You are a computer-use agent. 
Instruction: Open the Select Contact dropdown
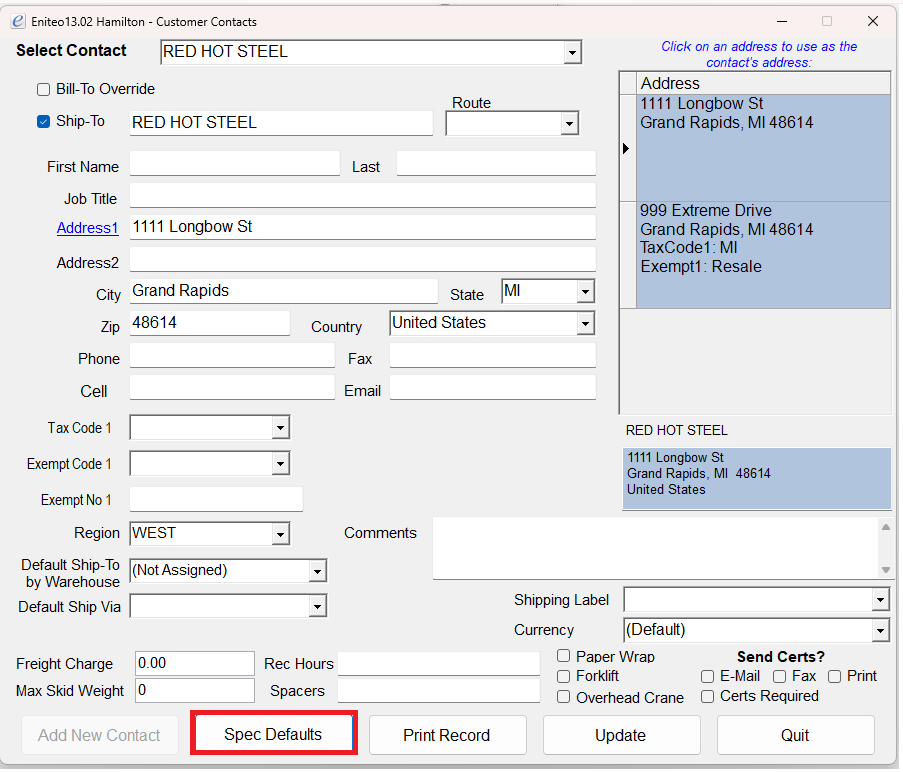pos(572,52)
